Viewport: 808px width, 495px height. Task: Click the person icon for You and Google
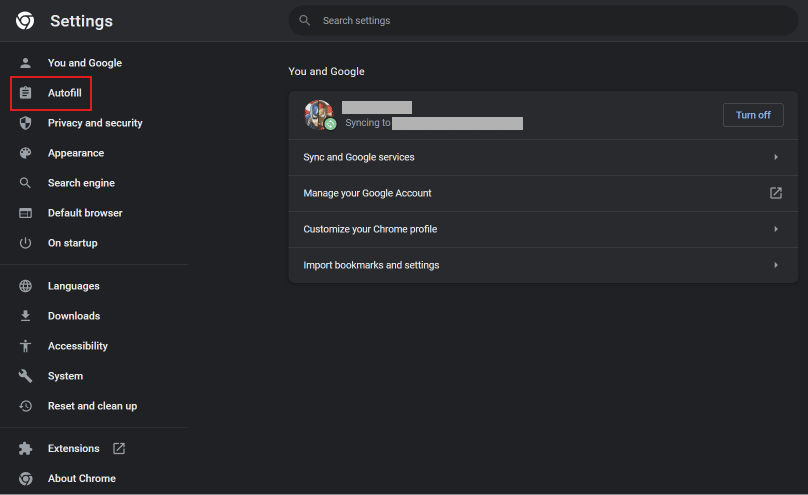25,63
